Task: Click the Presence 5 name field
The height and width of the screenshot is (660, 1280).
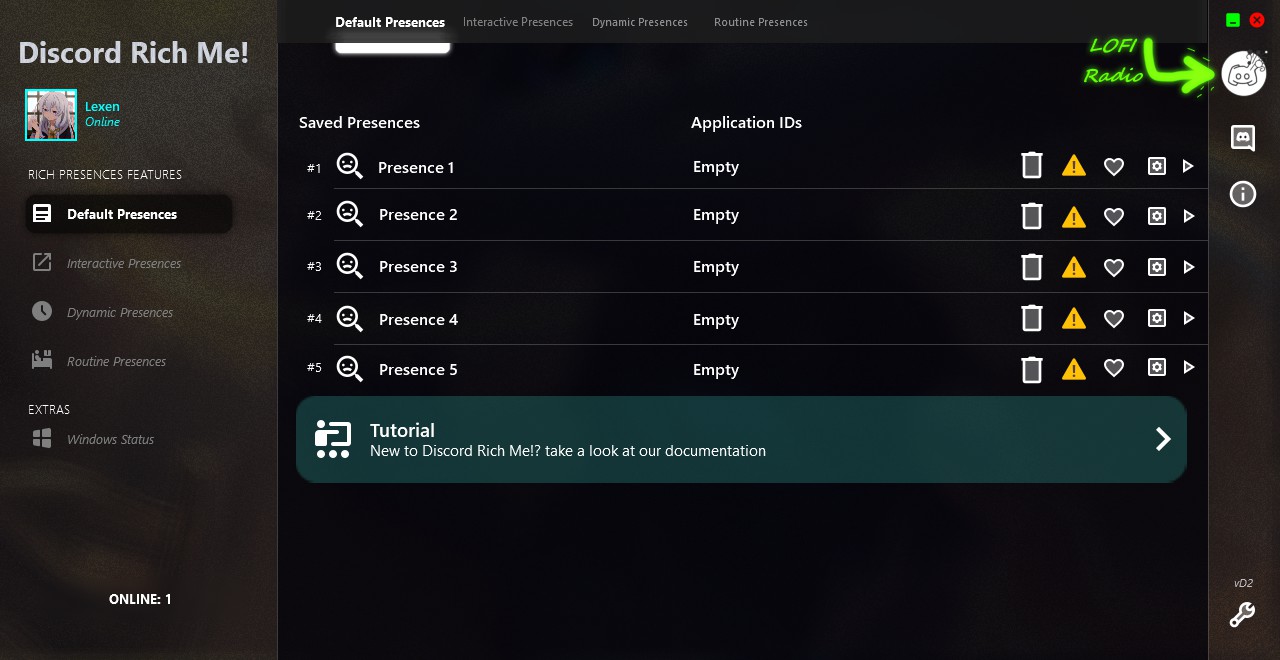Action: tap(418, 370)
